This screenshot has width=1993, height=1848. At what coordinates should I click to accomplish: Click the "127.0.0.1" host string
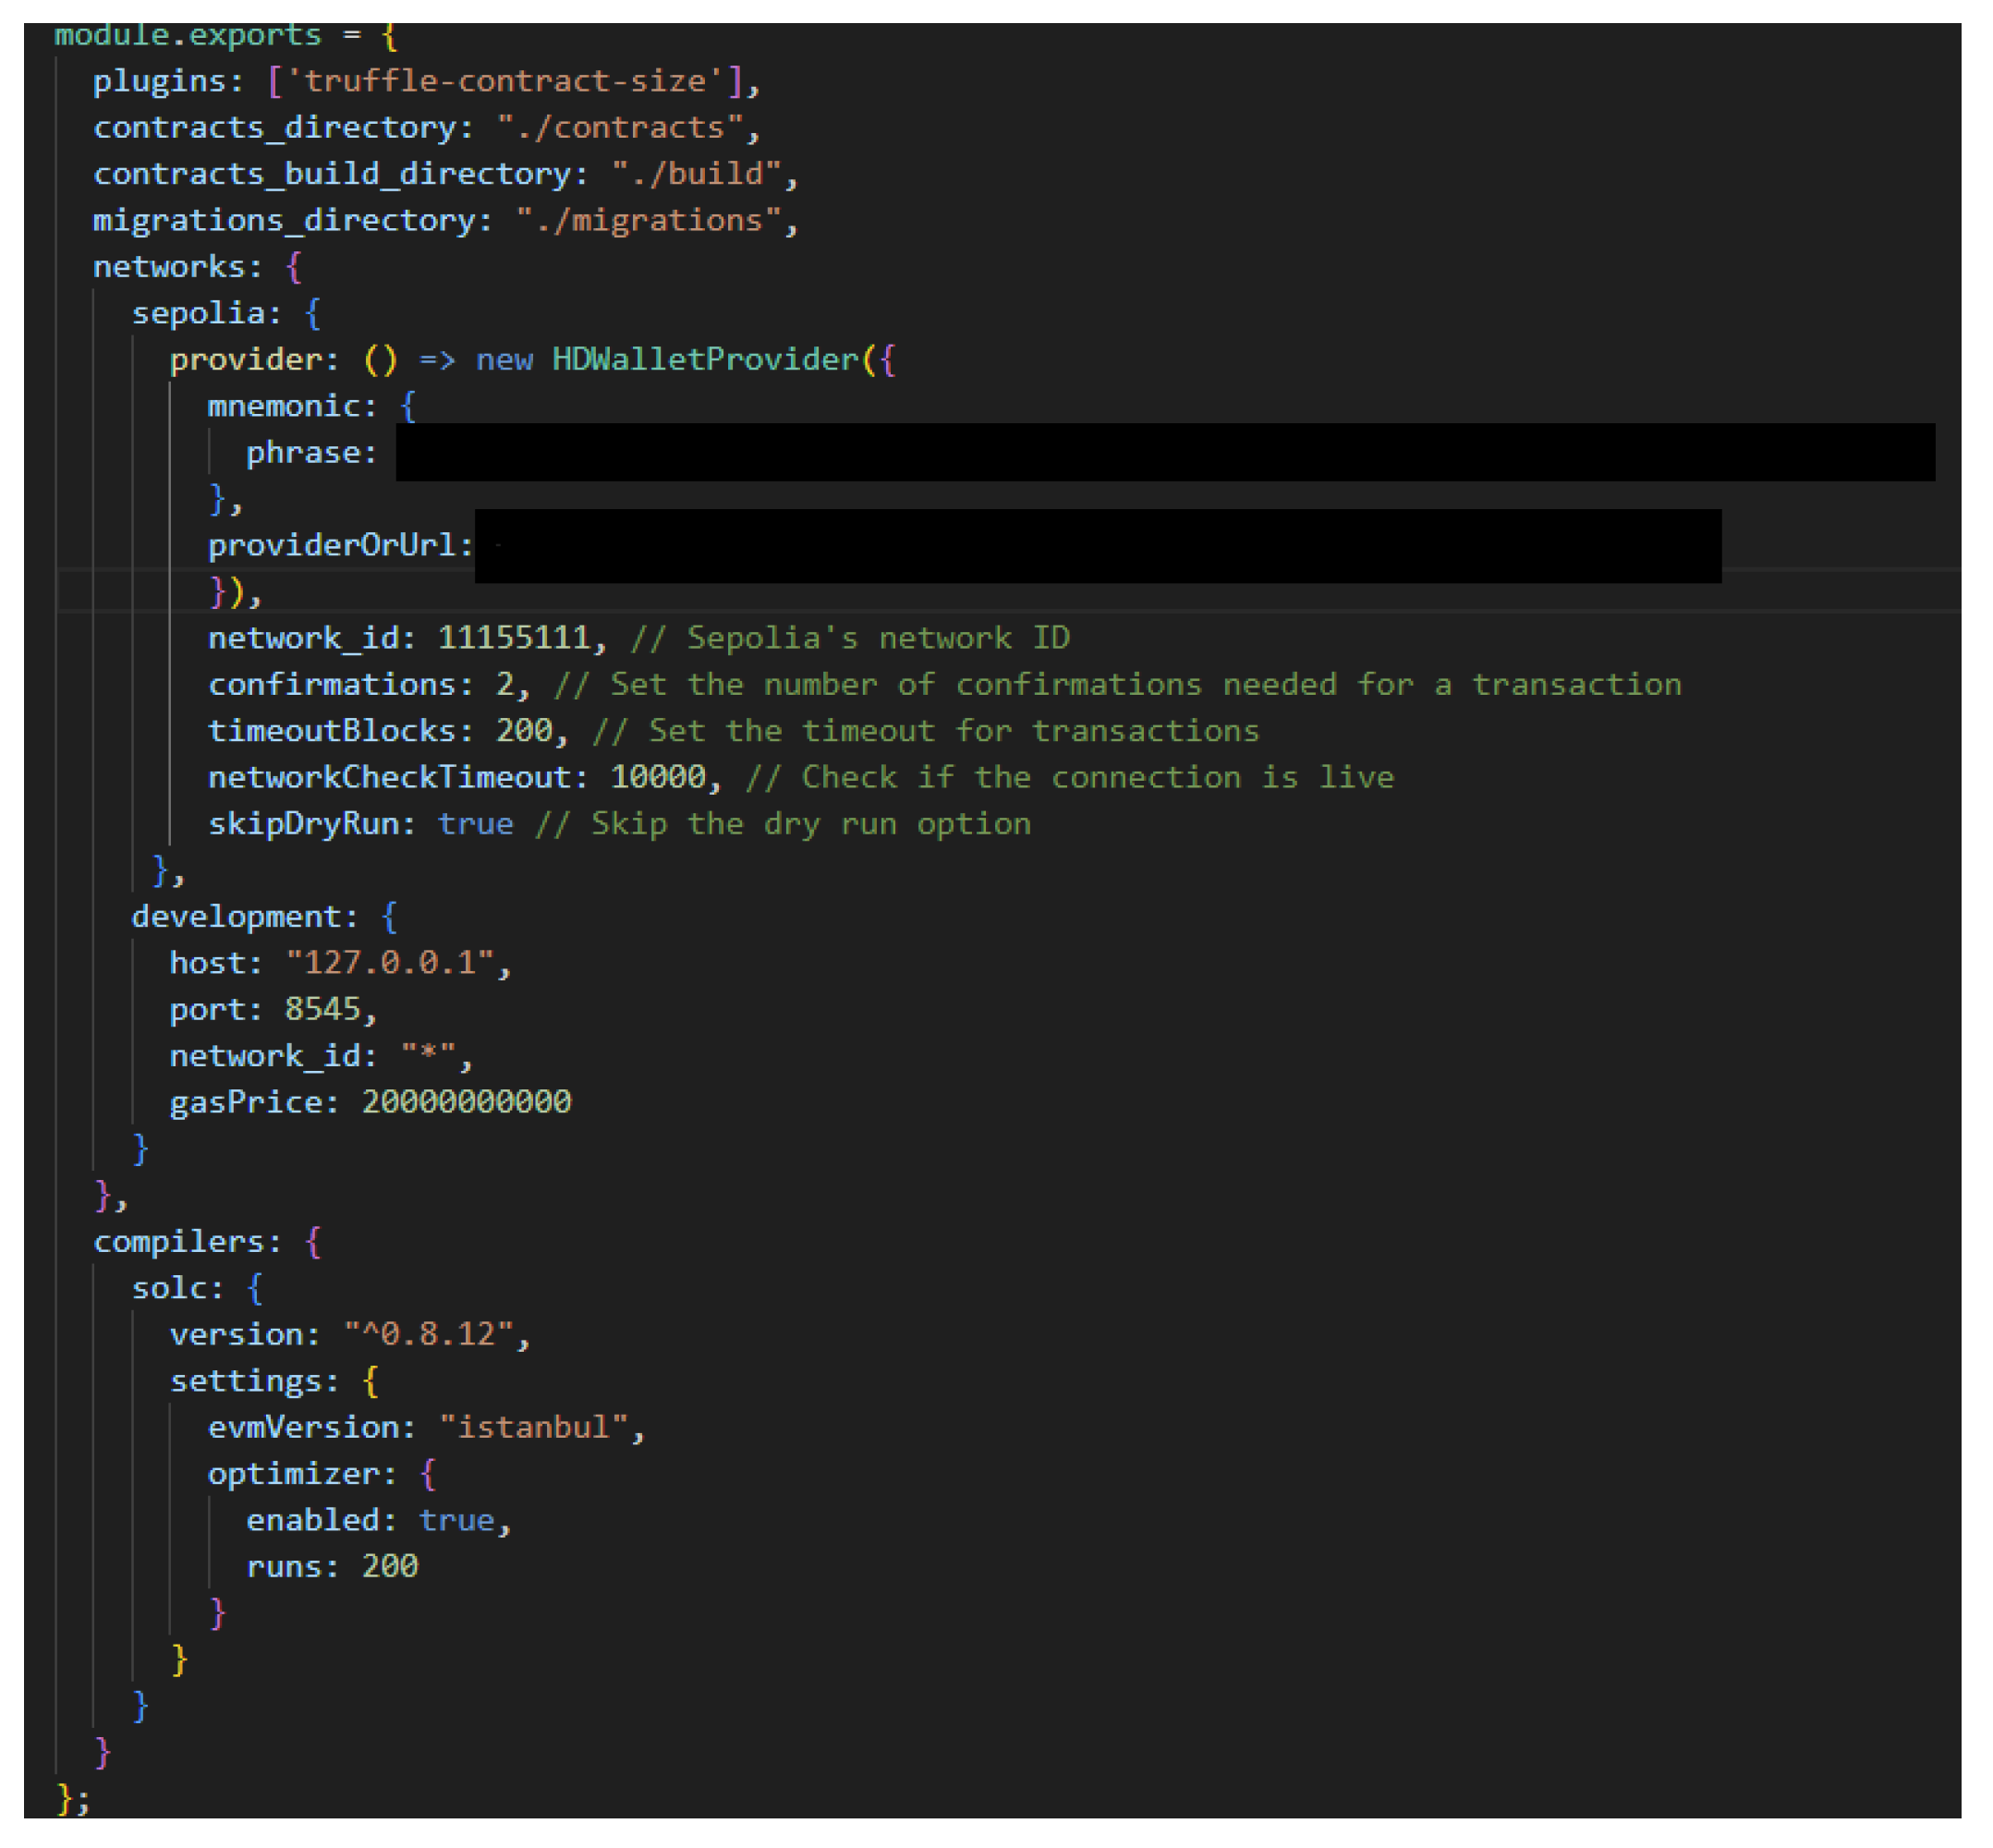pos(390,963)
